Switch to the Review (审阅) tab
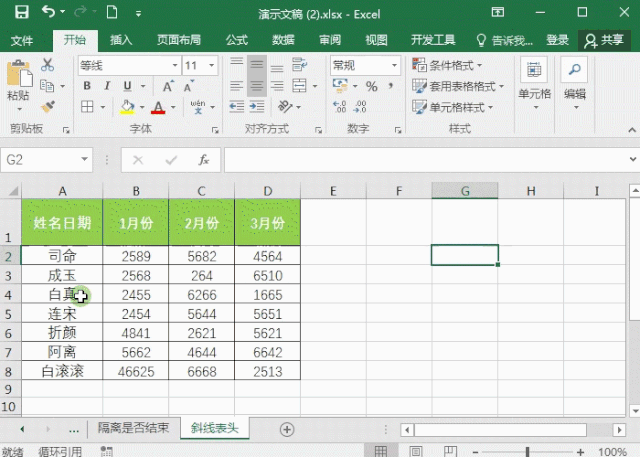640x457 pixels. tap(330, 40)
